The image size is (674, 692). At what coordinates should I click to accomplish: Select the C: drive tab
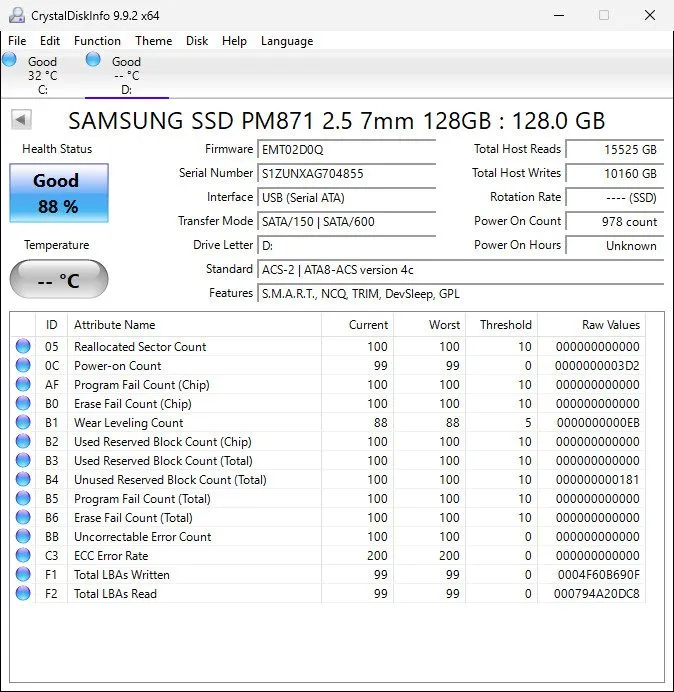click(42, 75)
